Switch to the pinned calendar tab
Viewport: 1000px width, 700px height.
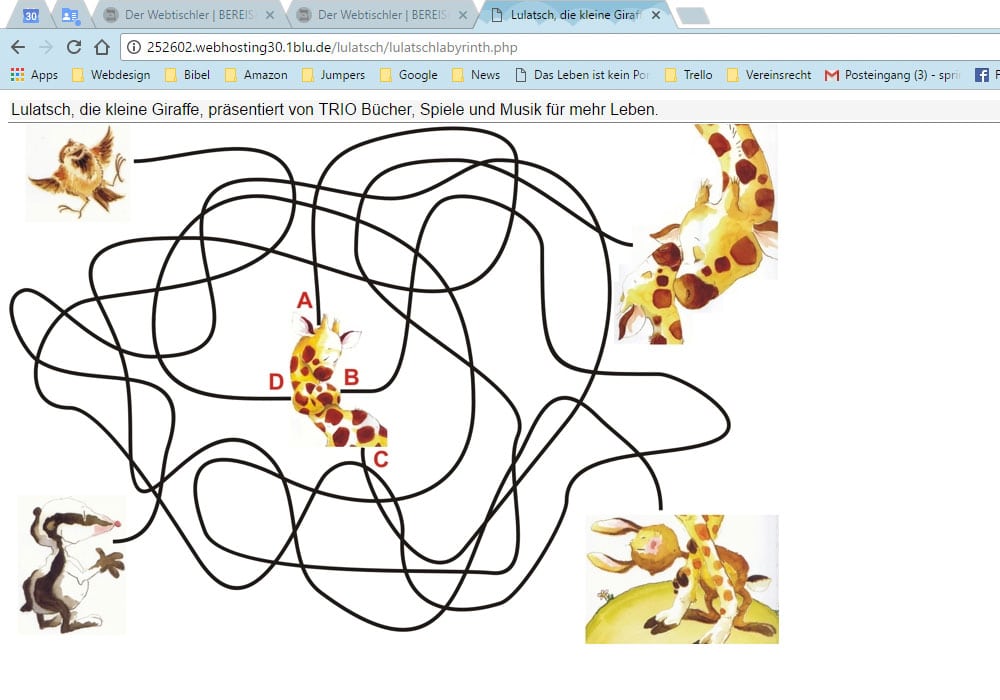coord(30,15)
